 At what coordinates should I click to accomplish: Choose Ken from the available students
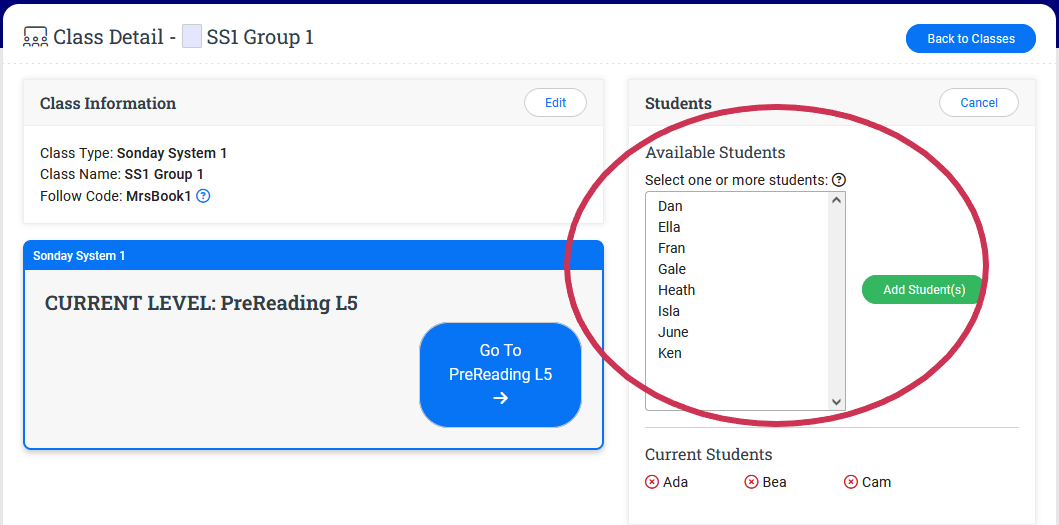point(670,353)
